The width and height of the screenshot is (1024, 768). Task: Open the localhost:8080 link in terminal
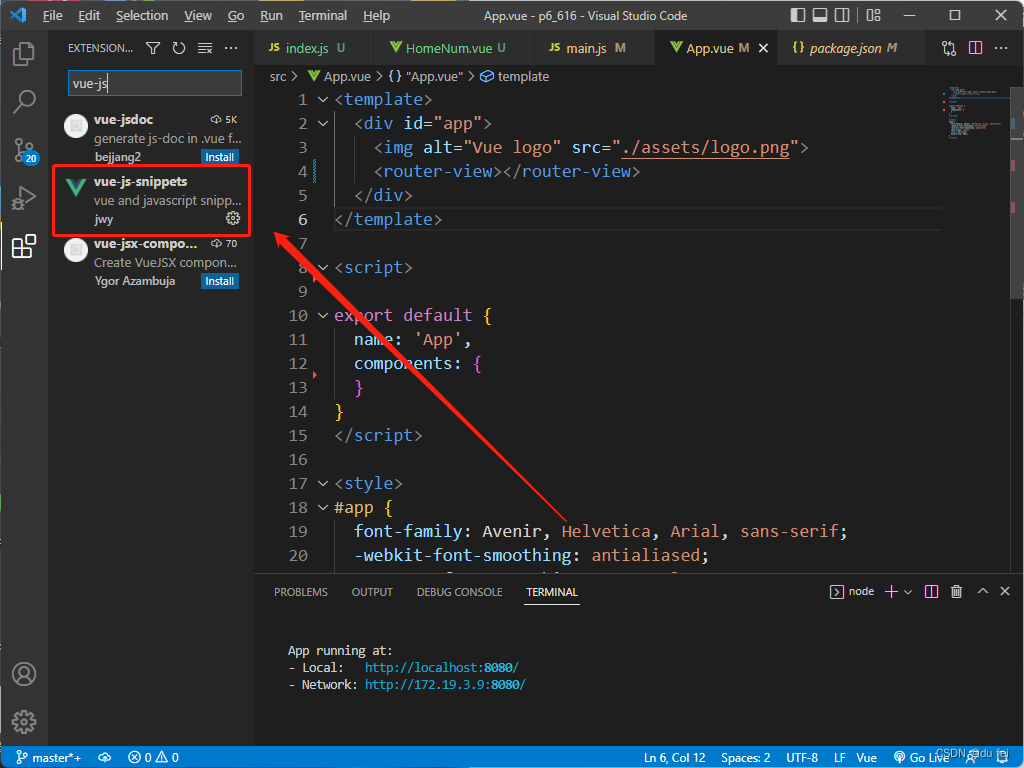coord(441,667)
